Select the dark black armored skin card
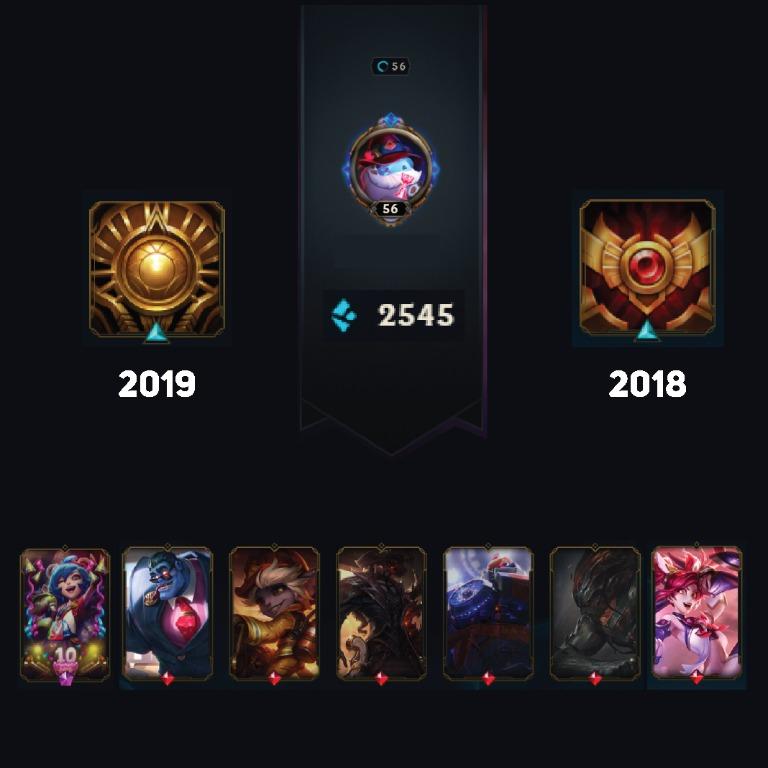Viewport: 768px width, 768px height. (x=595, y=613)
